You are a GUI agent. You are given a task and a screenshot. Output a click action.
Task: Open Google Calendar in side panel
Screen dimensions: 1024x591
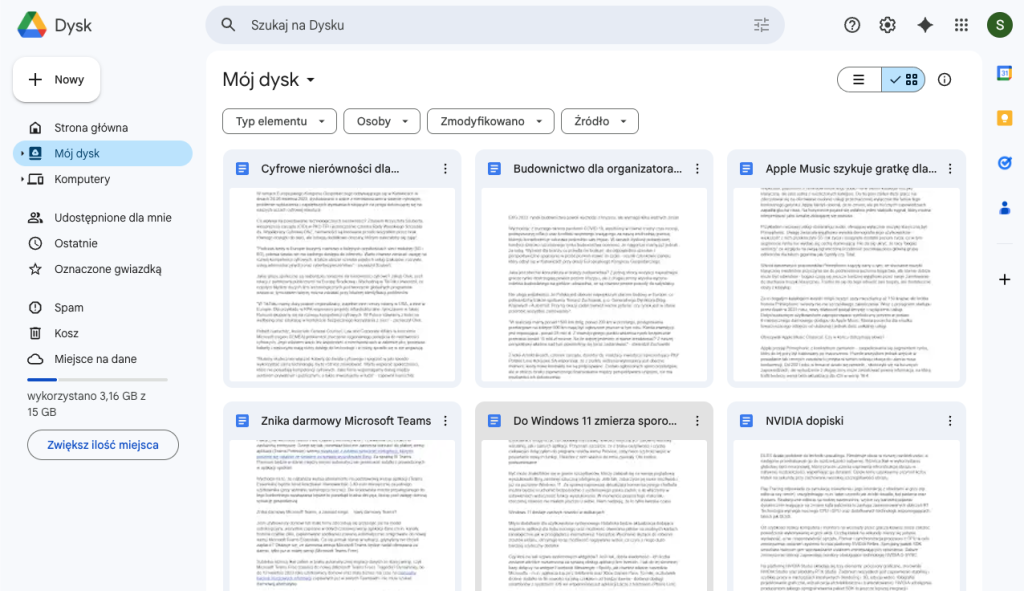tap(1004, 73)
